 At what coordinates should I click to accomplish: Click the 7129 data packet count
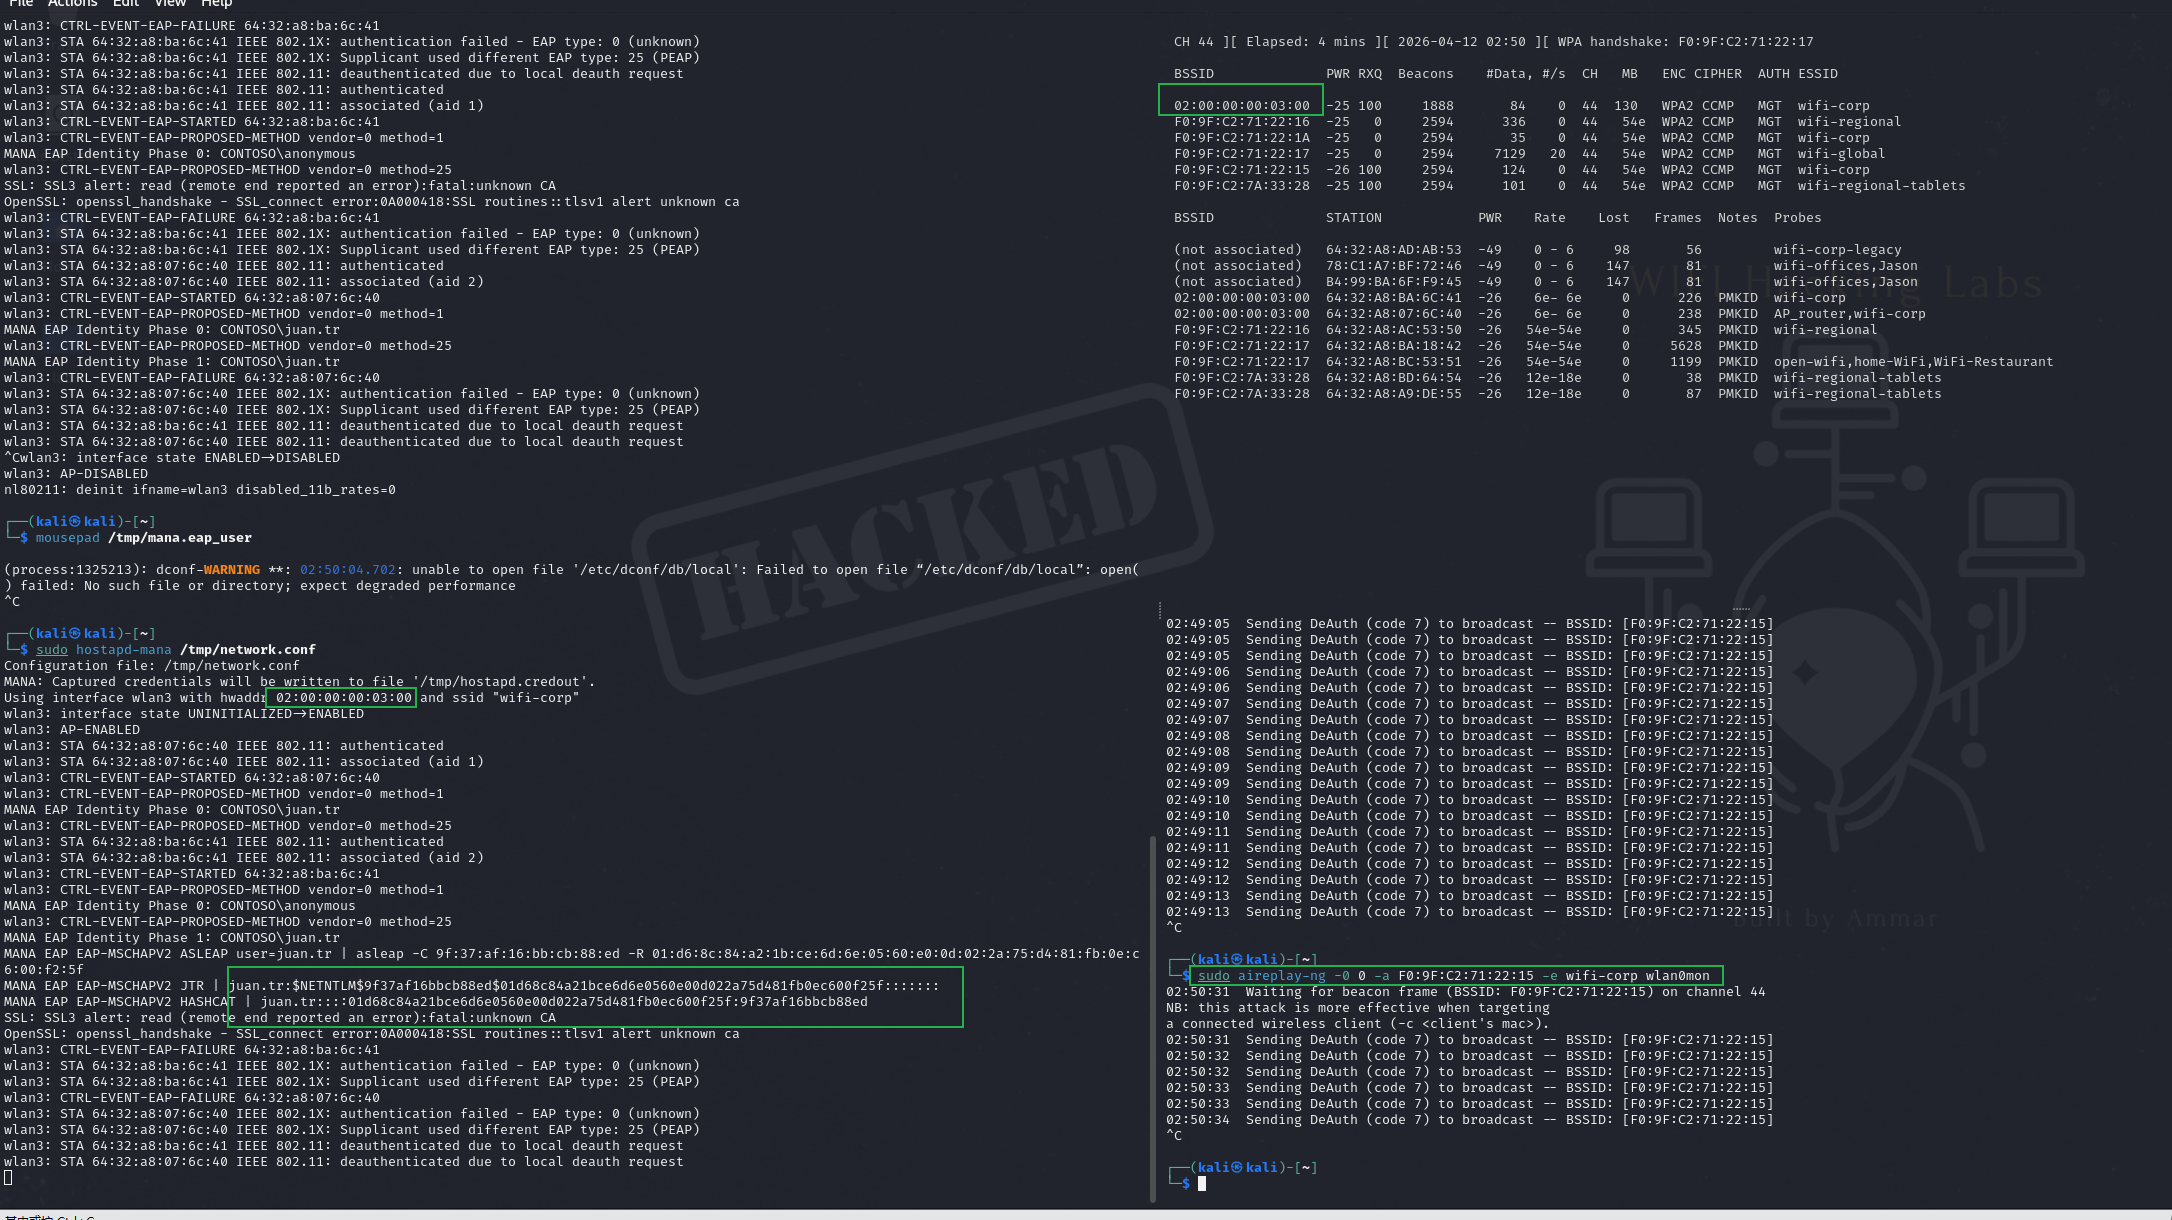click(1509, 154)
